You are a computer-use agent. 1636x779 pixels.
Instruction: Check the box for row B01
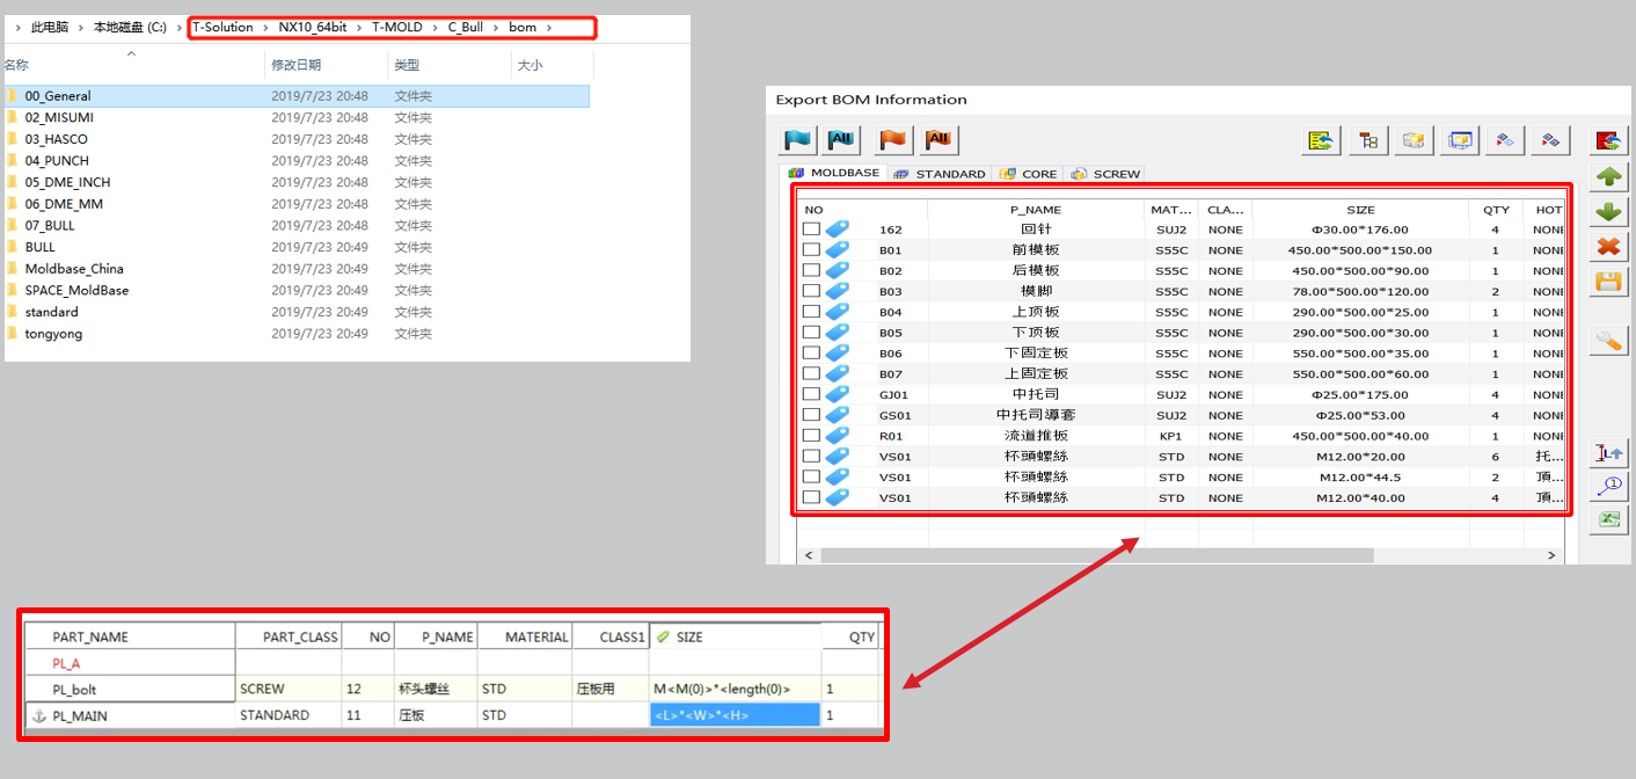click(x=811, y=250)
